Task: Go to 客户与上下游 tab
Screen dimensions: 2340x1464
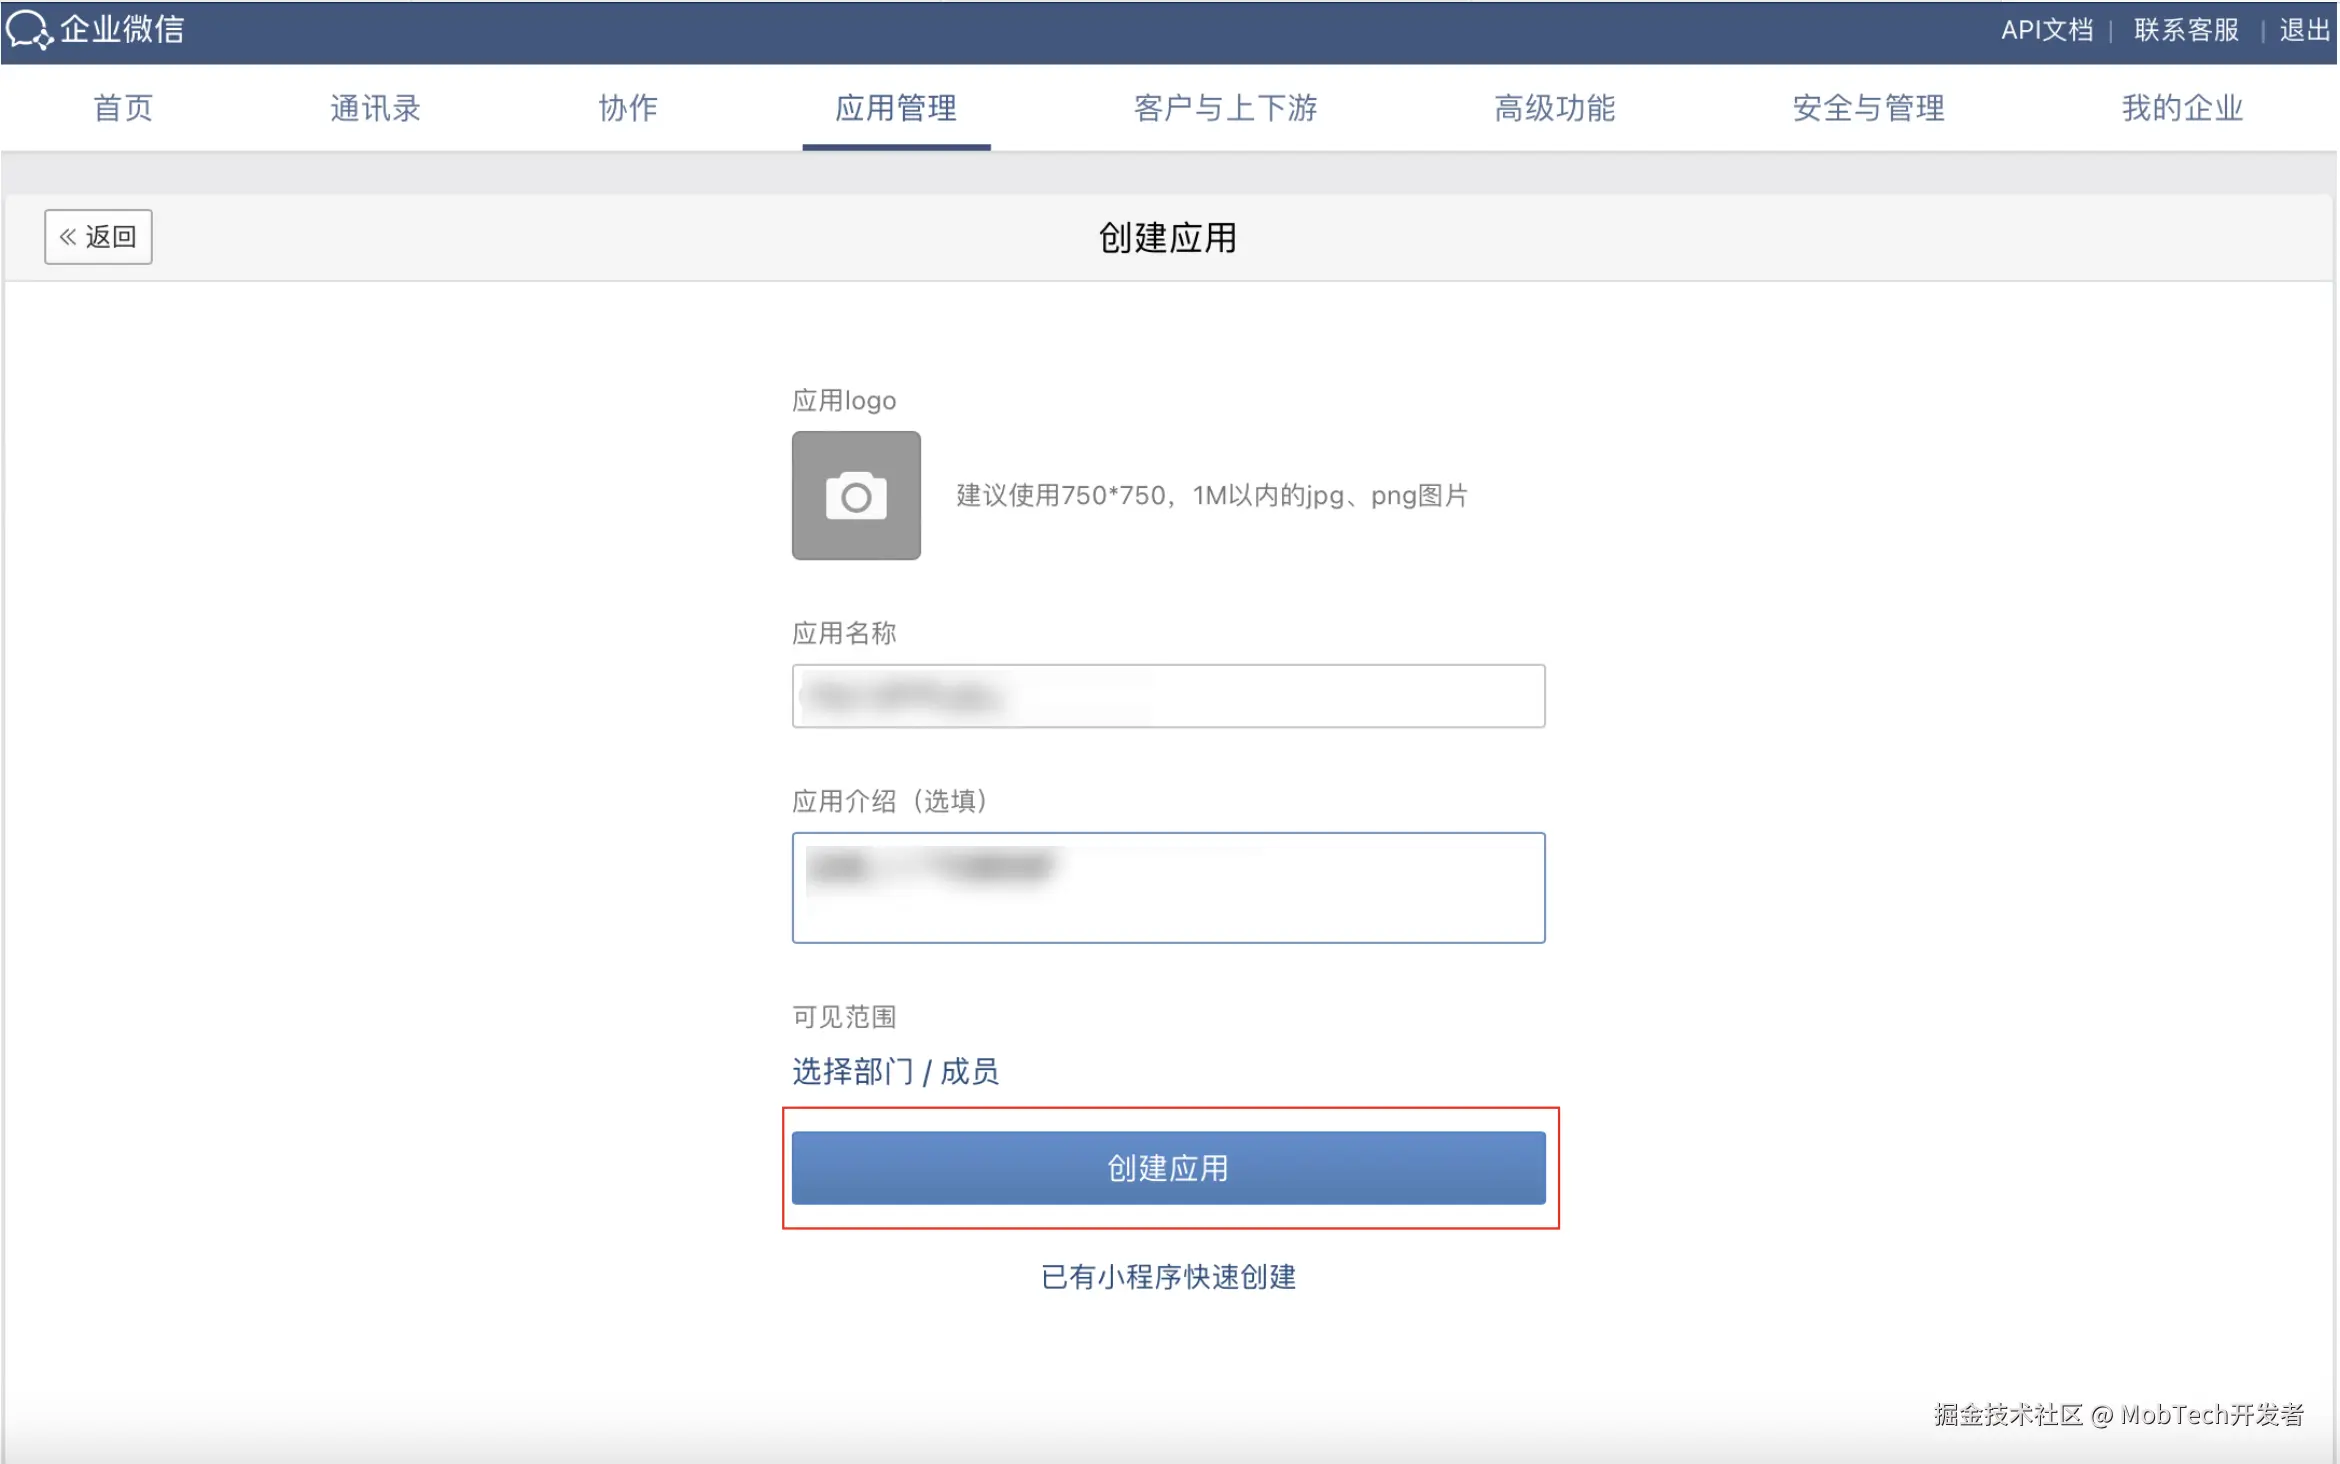Action: tap(1225, 108)
